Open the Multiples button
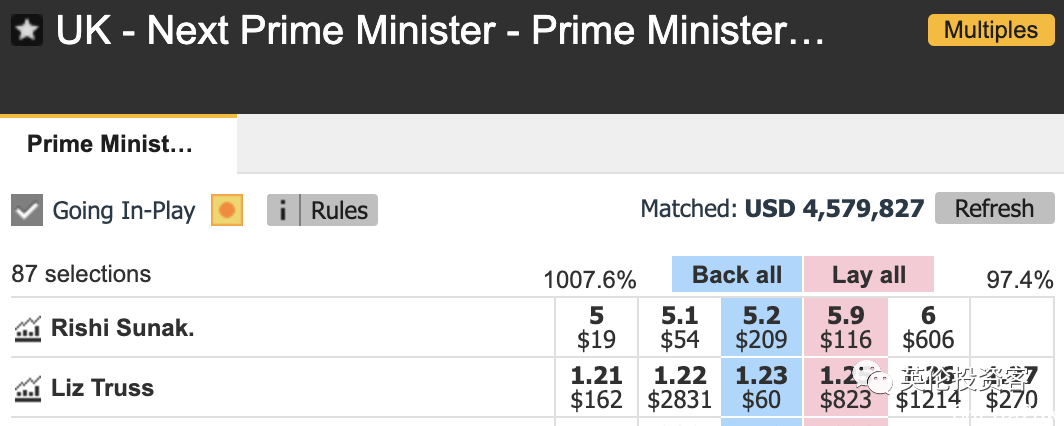This screenshot has width=1064, height=426. click(x=991, y=30)
